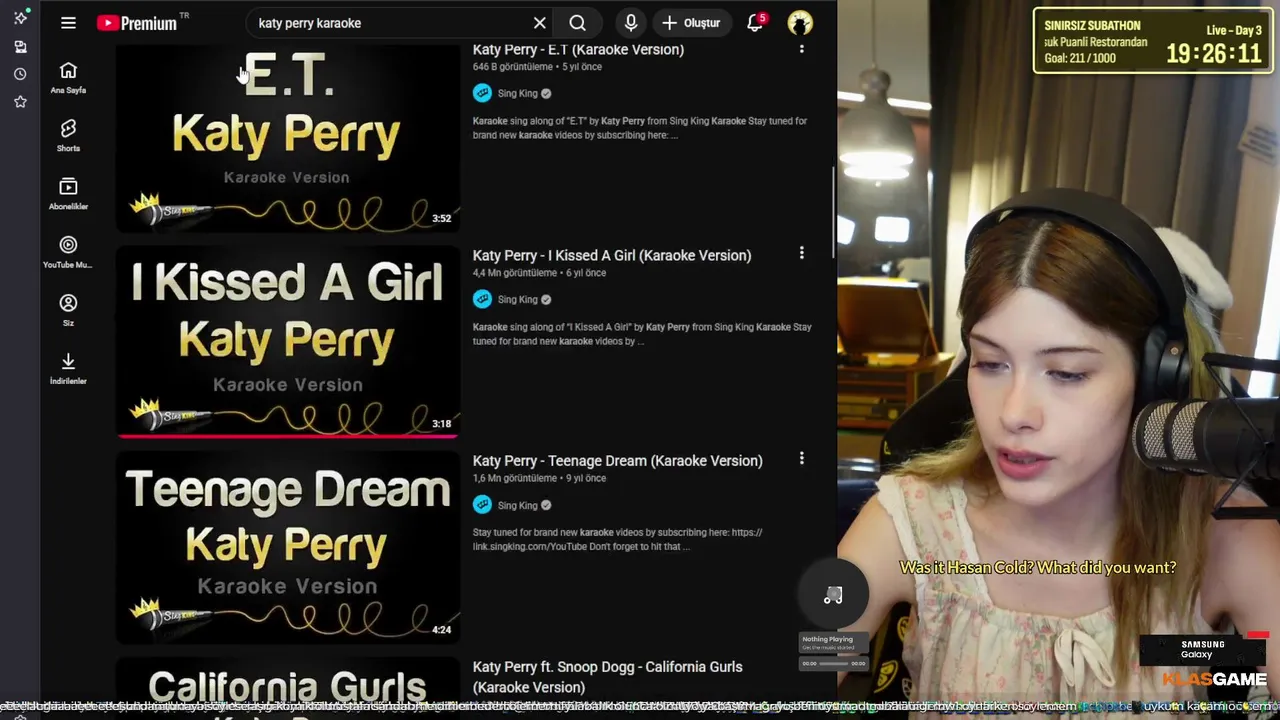Play the Teenage Dream karaoke thumbnail
Viewport: 1280px width, 720px height.
[x=288, y=548]
